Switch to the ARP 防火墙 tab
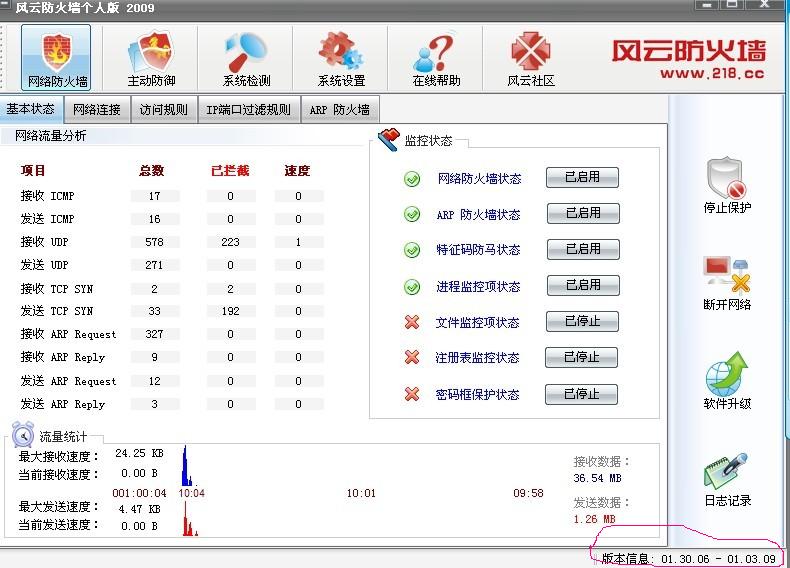The image size is (790, 568). tap(340, 109)
